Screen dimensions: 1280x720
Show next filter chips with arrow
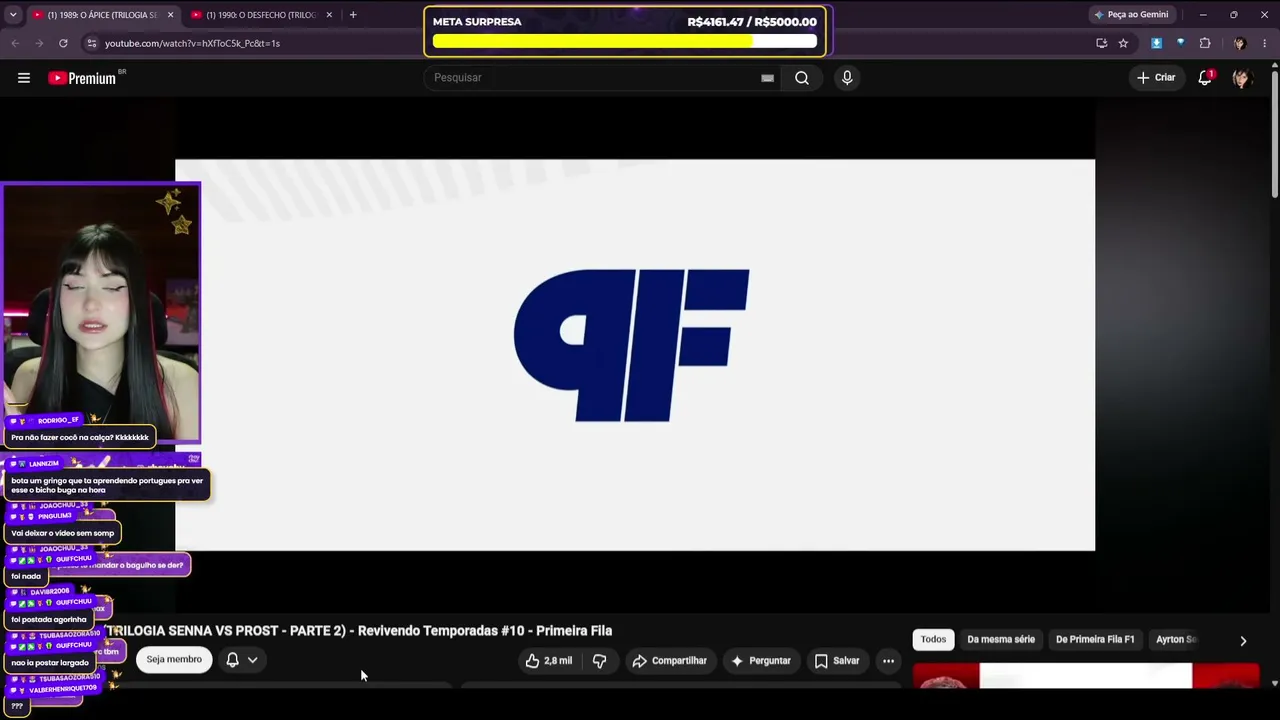click(x=1243, y=640)
